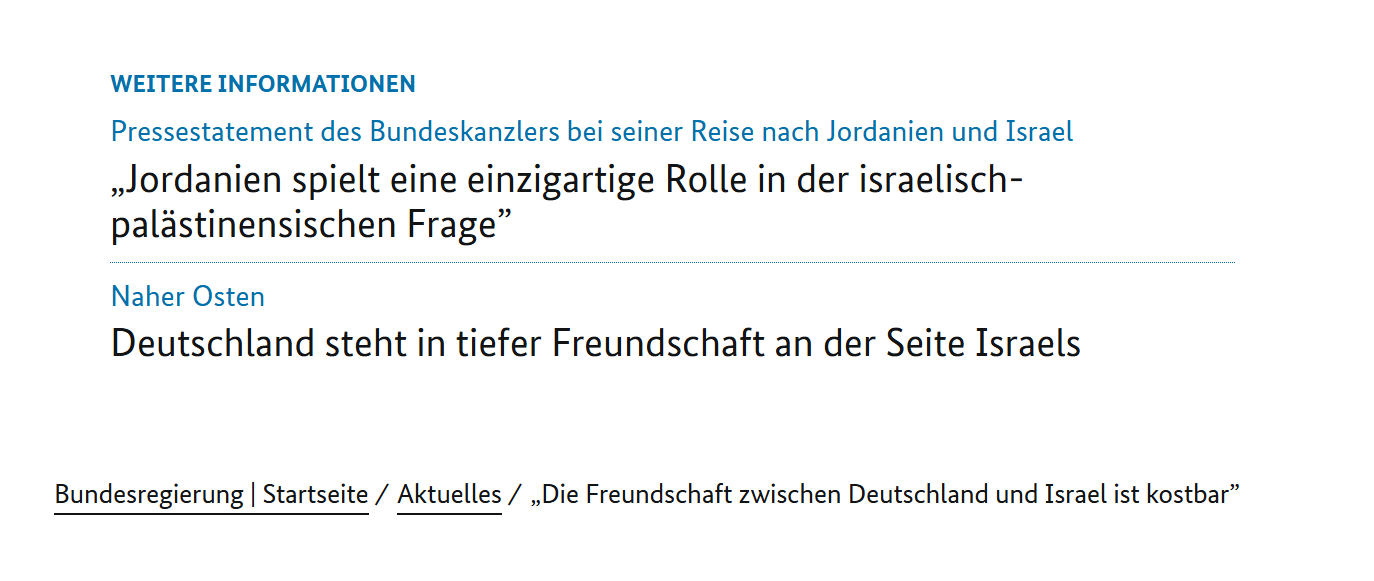Click the "WEITERE INFORMATIONEN" section heading
1374x581 pixels.
(x=263, y=84)
